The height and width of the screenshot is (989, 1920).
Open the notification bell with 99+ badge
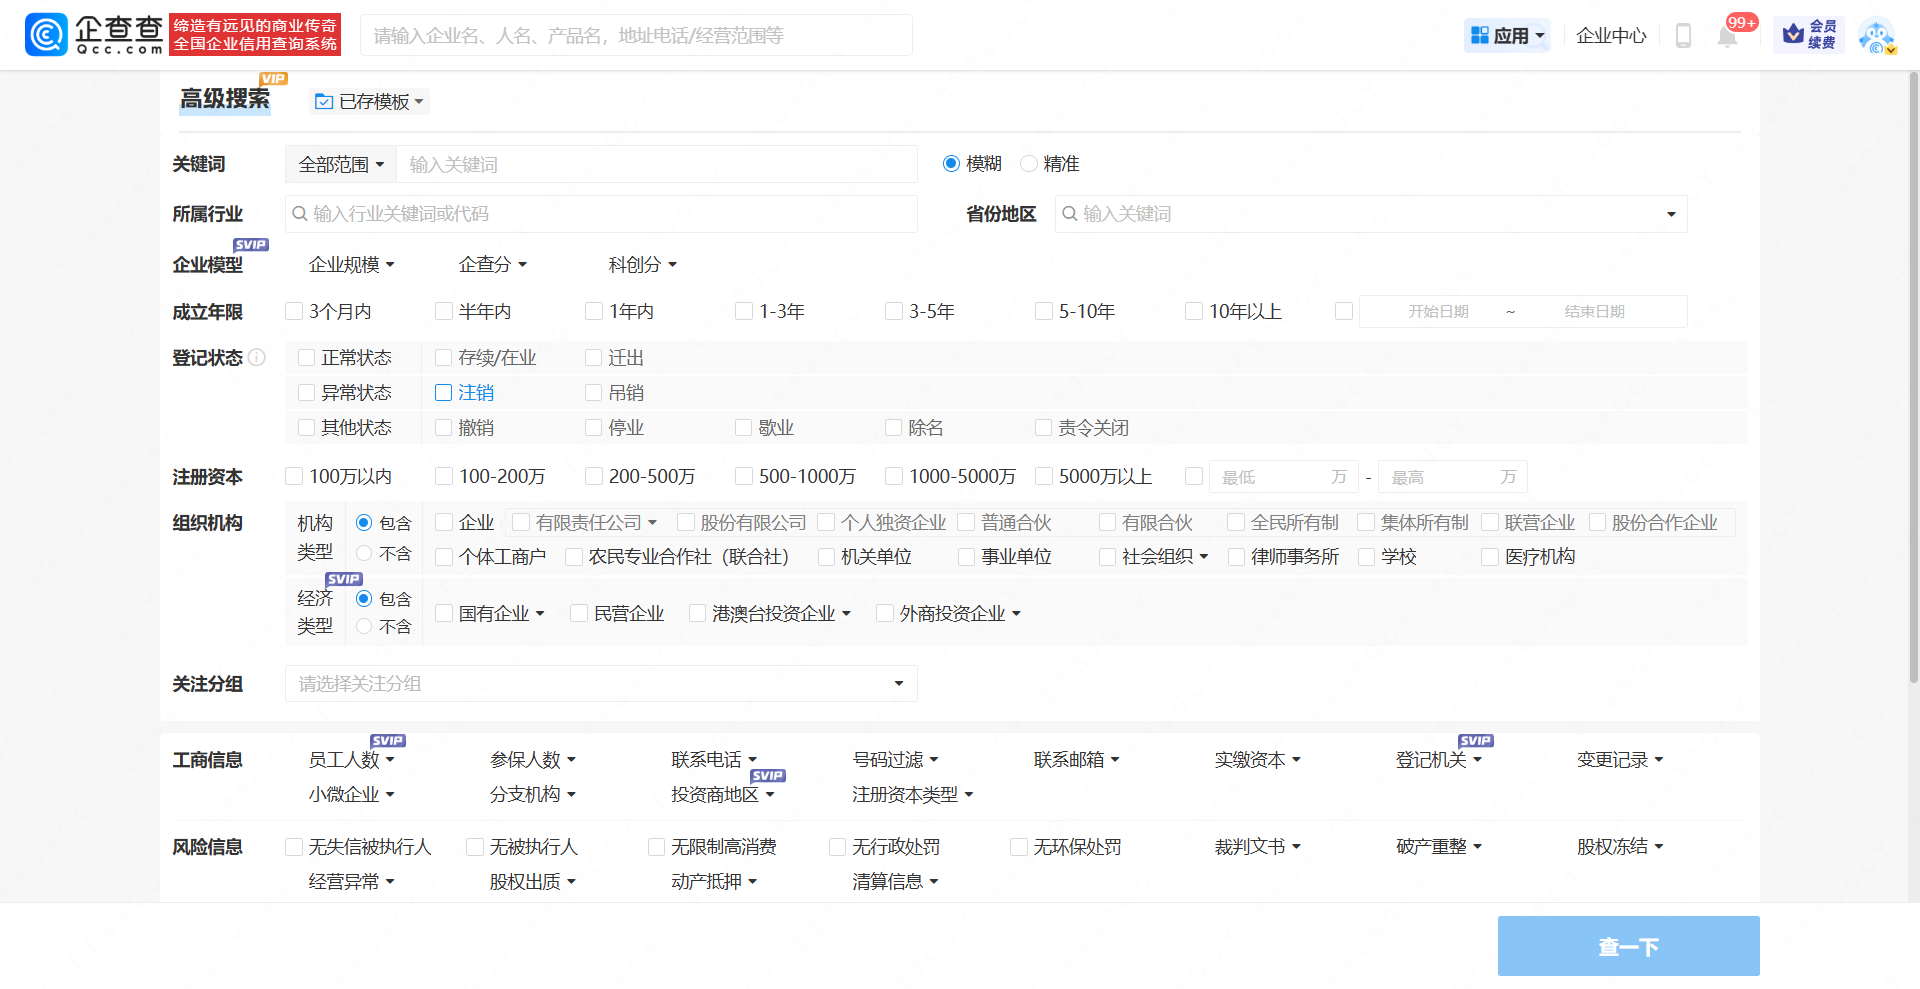pos(1727,38)
